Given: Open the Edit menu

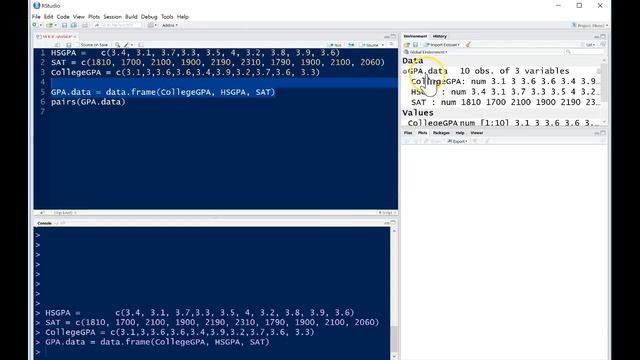Looking at the screenshot, I should pyautogui.click(x=49, y=17).
